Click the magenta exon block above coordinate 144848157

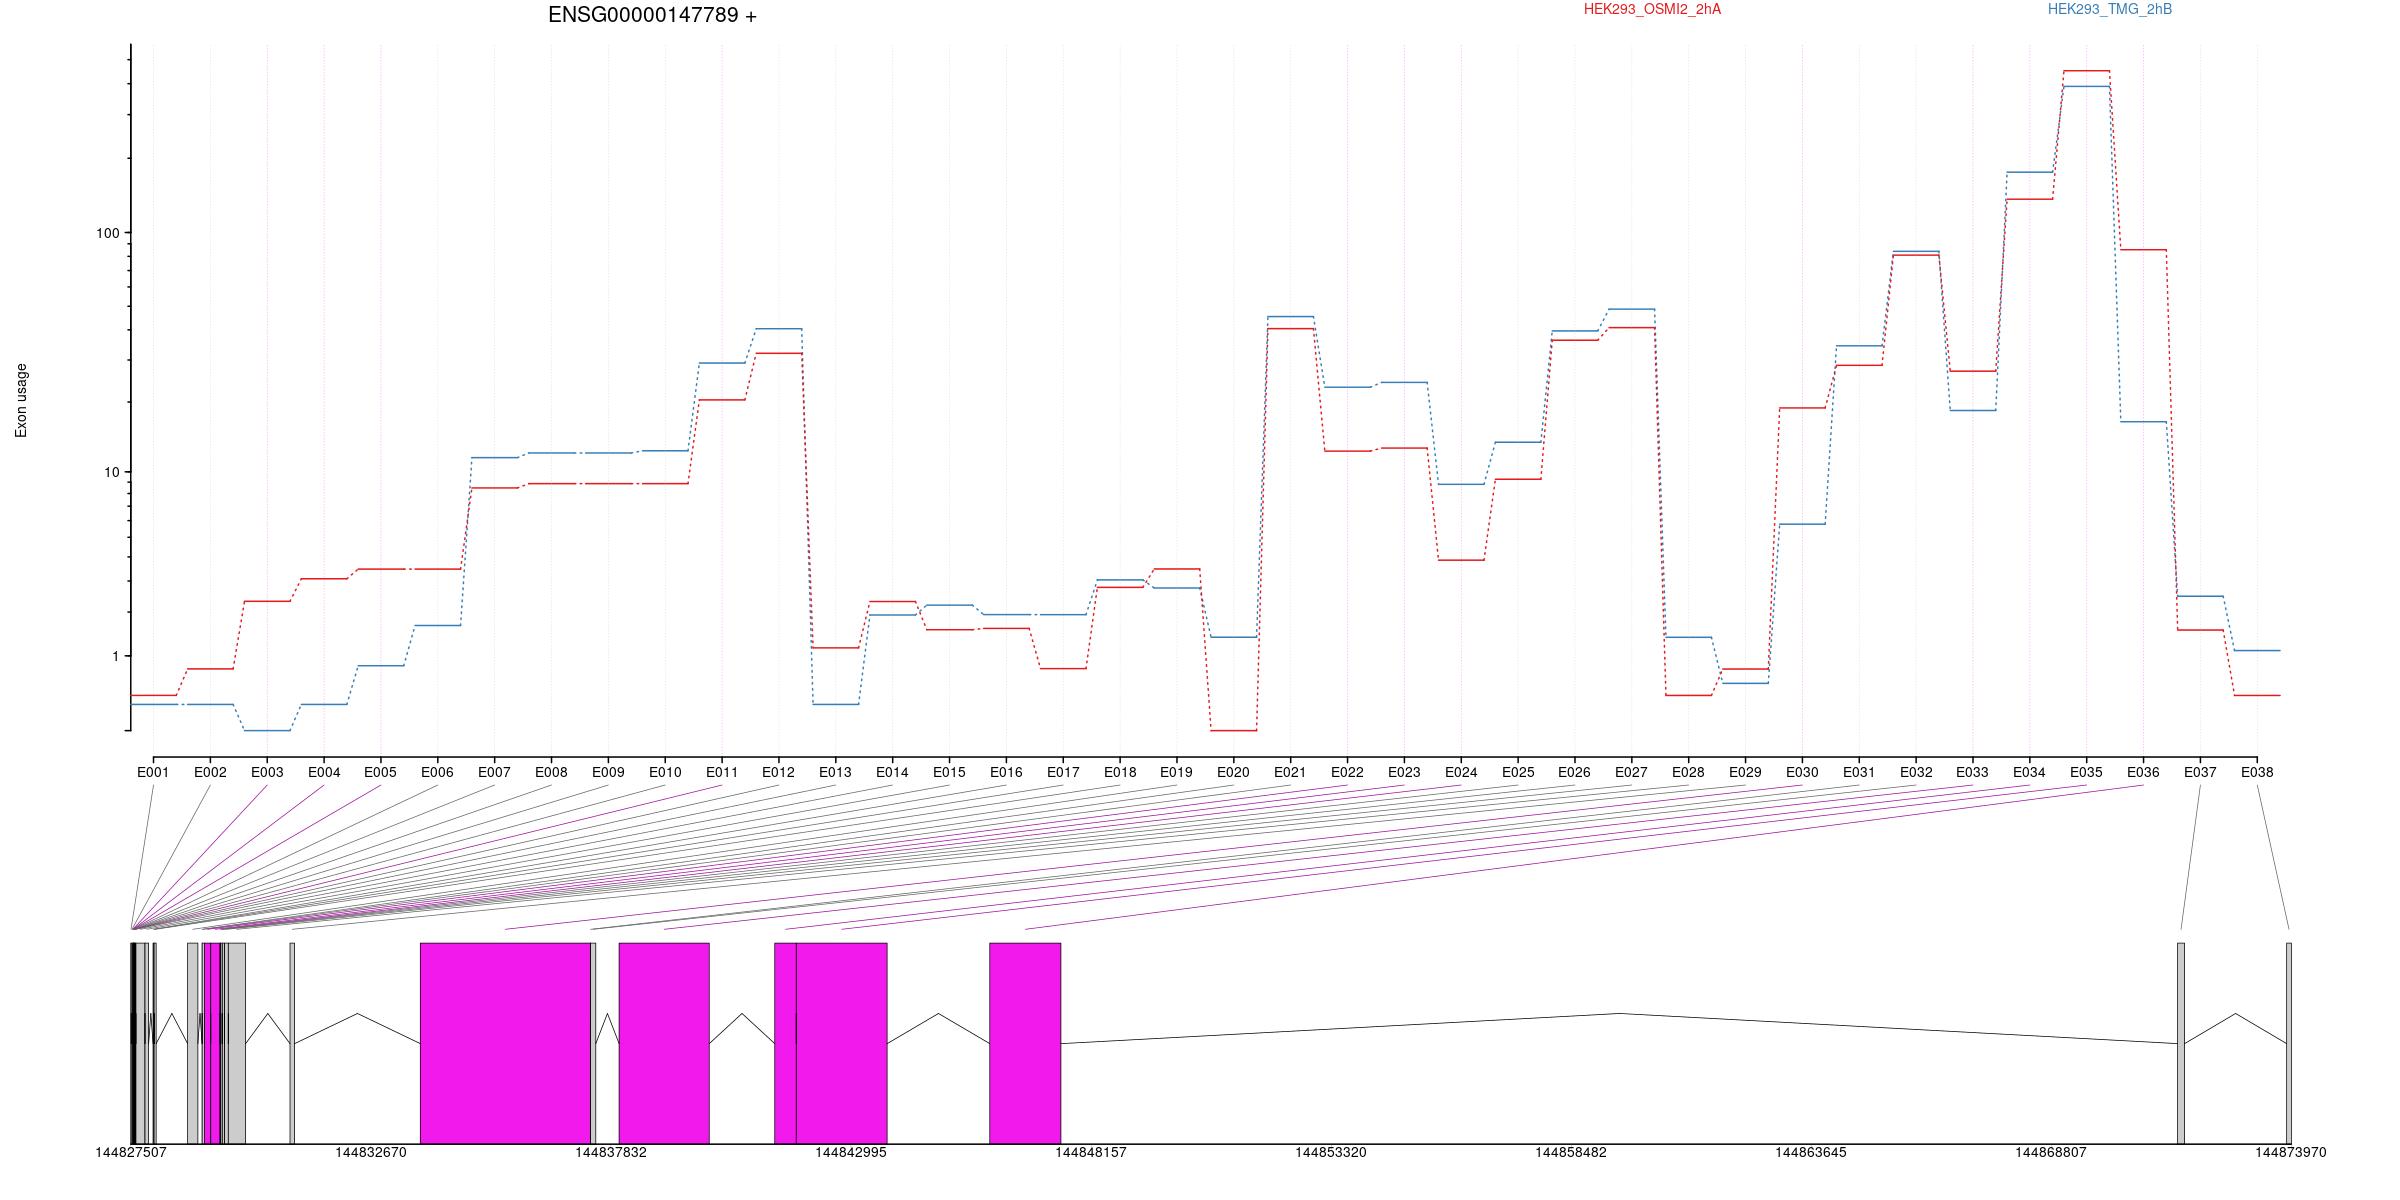coord(1025,1043)
